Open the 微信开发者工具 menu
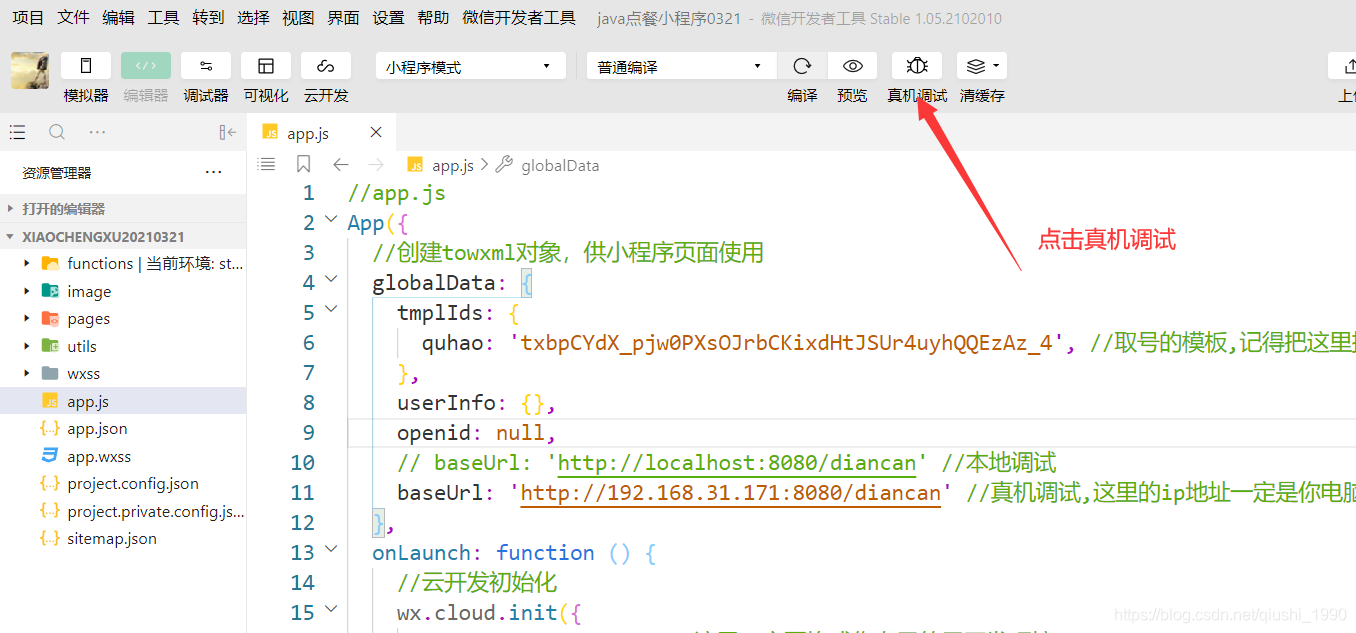Image resolution: width=1356 pixels, height=633 pixels. tap(519, 18)
